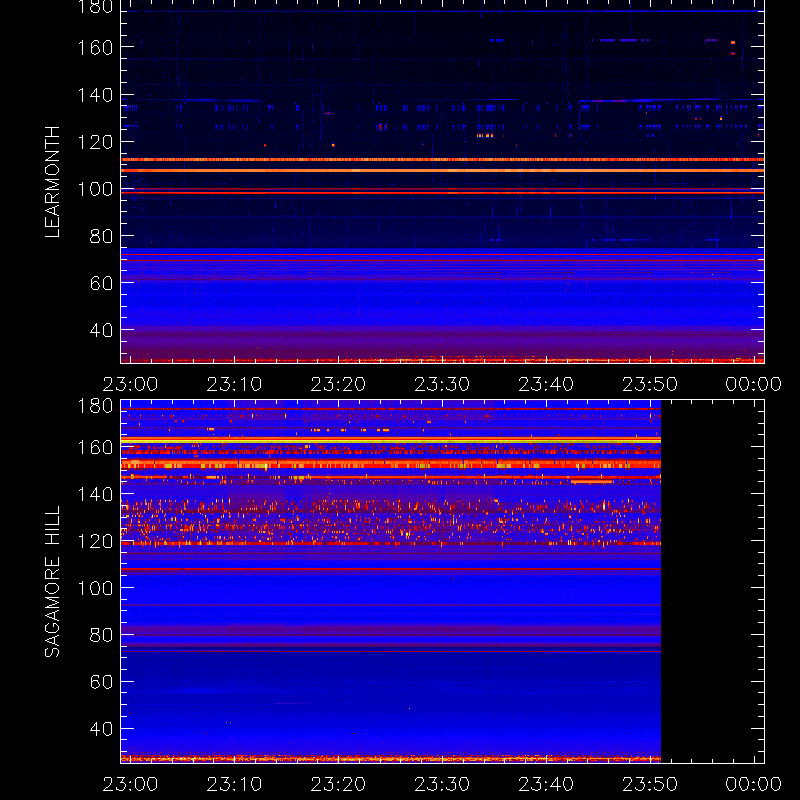Choose the 00:00 time label under the Sagamore Hill plot
Image resolution: width=800 pixels, height=800 pixels.
click(x=754, y=784)
